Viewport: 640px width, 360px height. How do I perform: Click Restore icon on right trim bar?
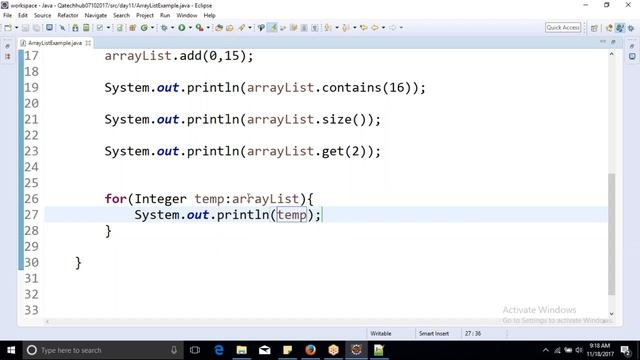[x=632, y=46]
